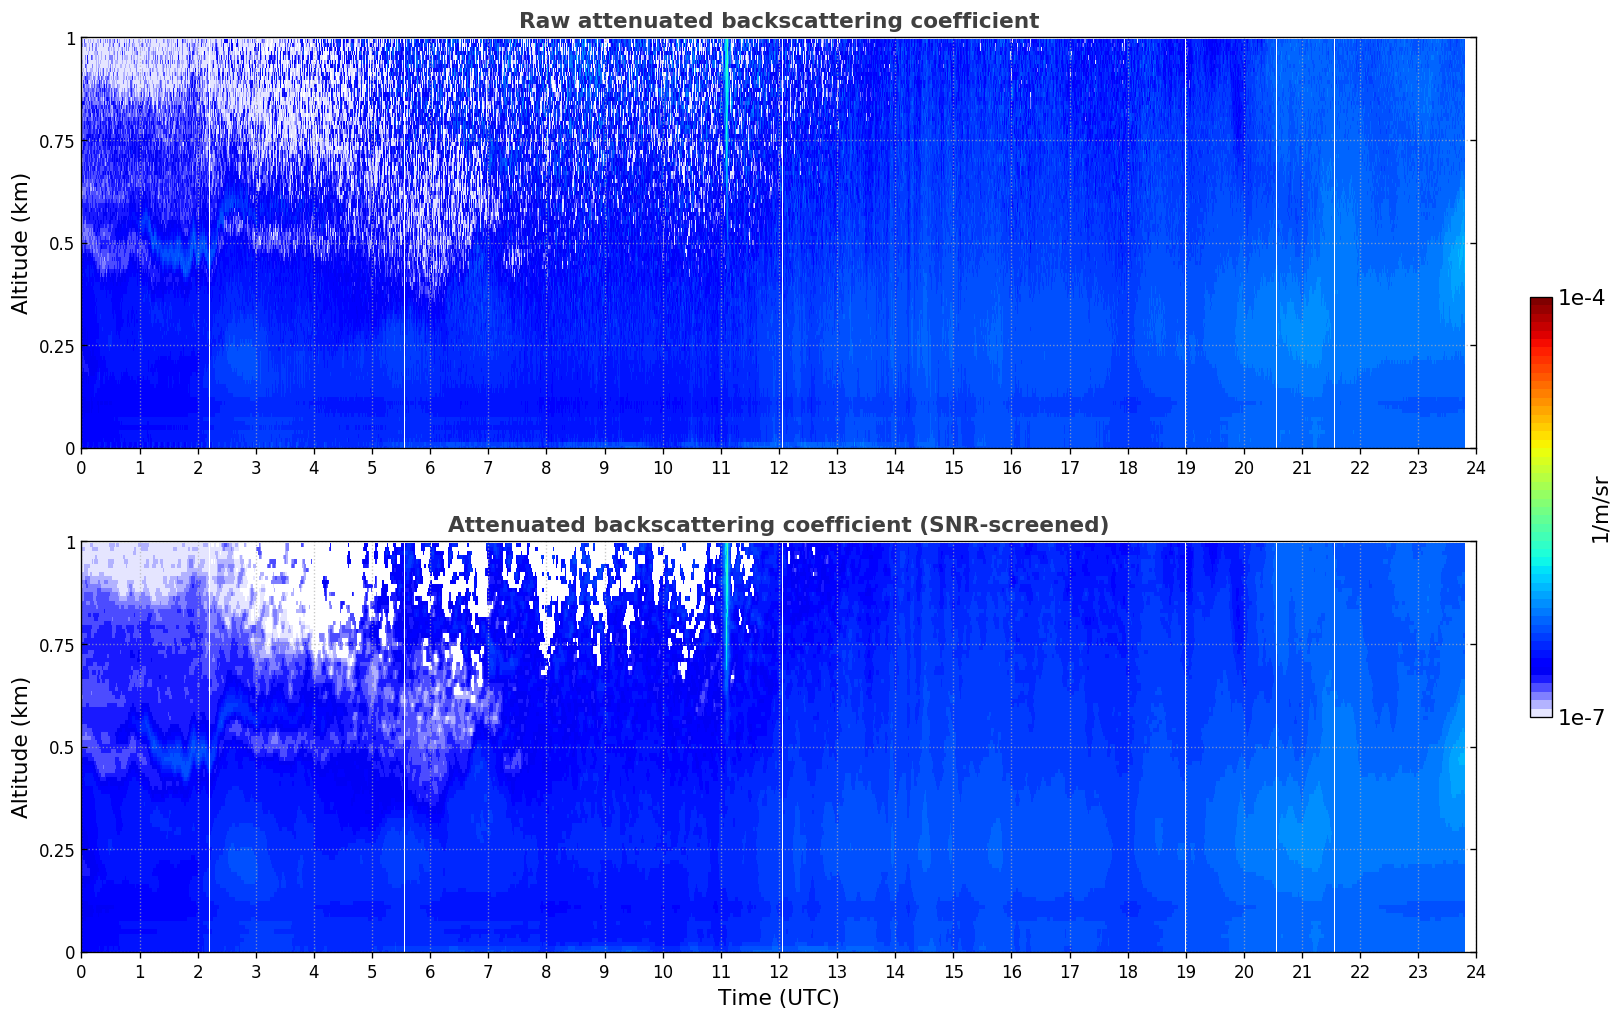
Task: Click hour tick '19' under the raw plot
Action: [x=1185, y=467]
